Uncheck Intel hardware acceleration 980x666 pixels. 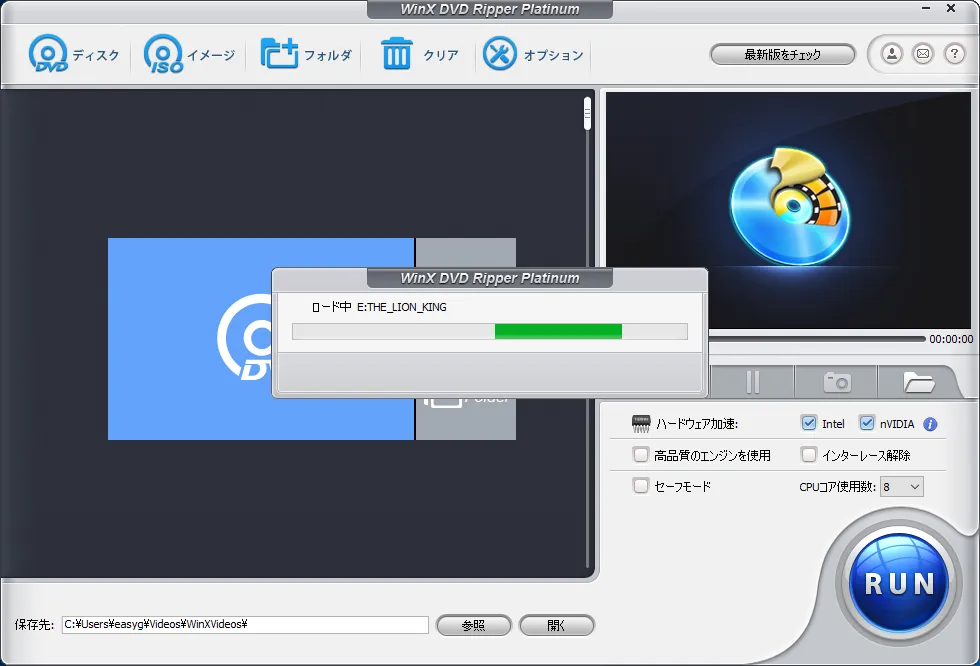point(808,423)
